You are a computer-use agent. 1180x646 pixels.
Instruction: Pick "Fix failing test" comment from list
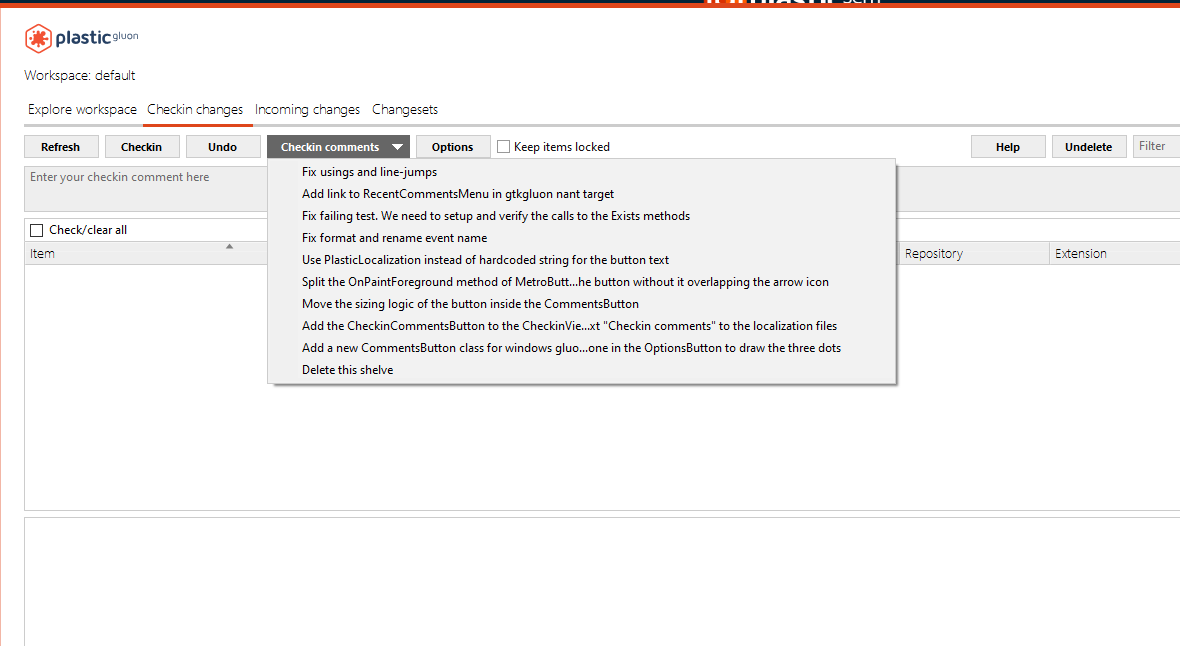pyautogui.click(x=495, y=215)
